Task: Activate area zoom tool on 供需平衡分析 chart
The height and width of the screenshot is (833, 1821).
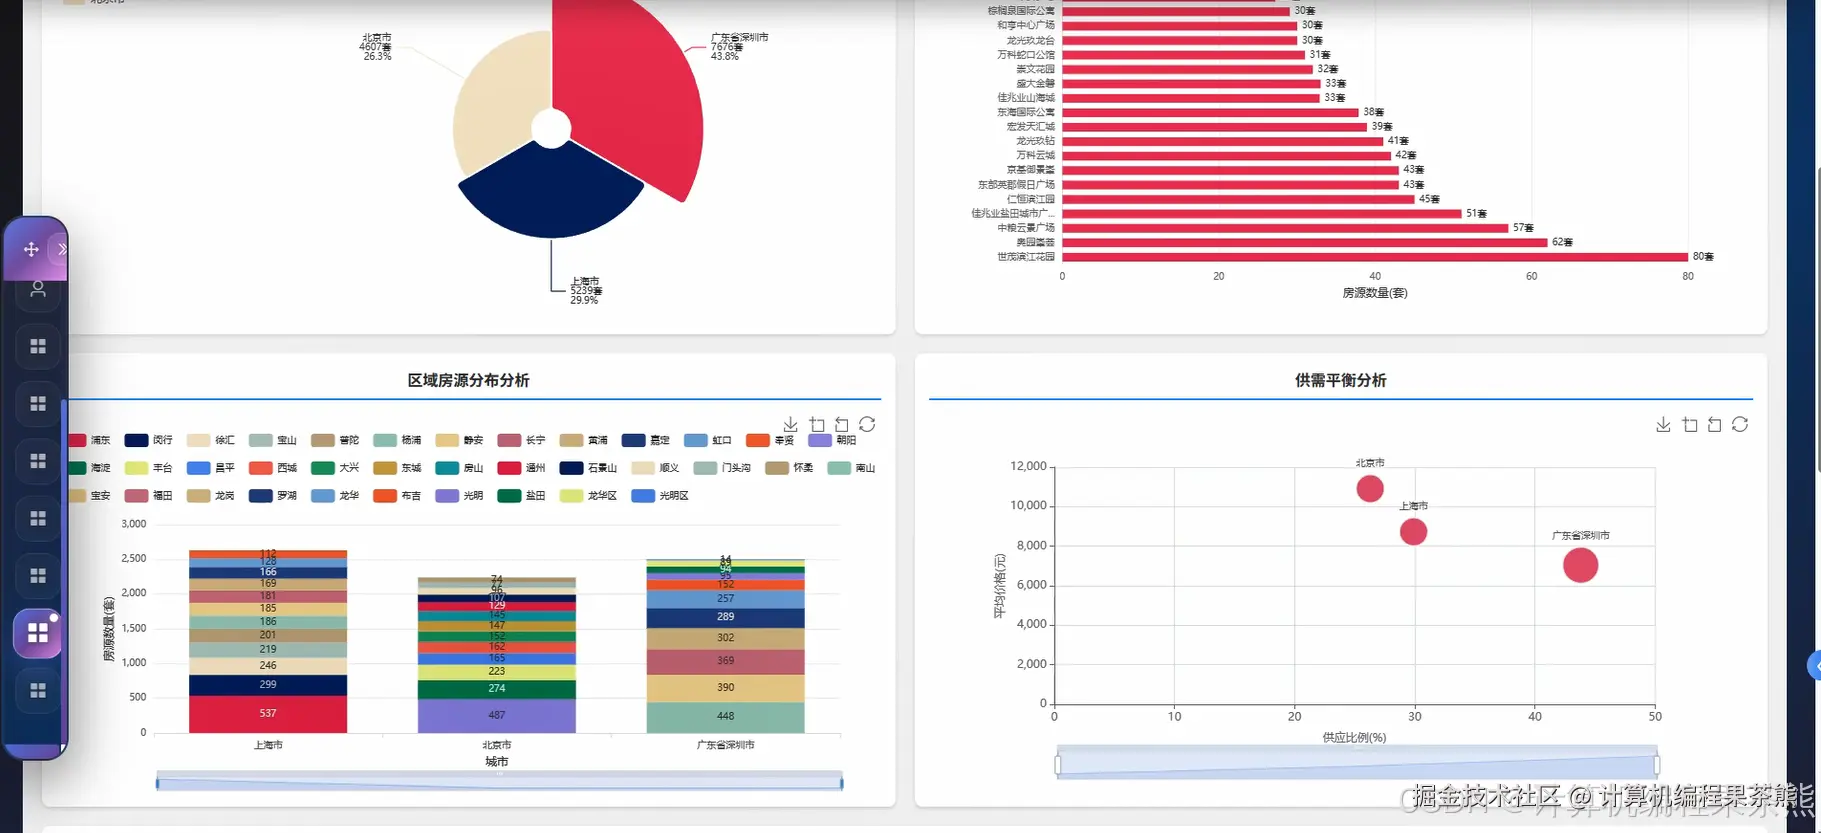Action: [1690, 425]
